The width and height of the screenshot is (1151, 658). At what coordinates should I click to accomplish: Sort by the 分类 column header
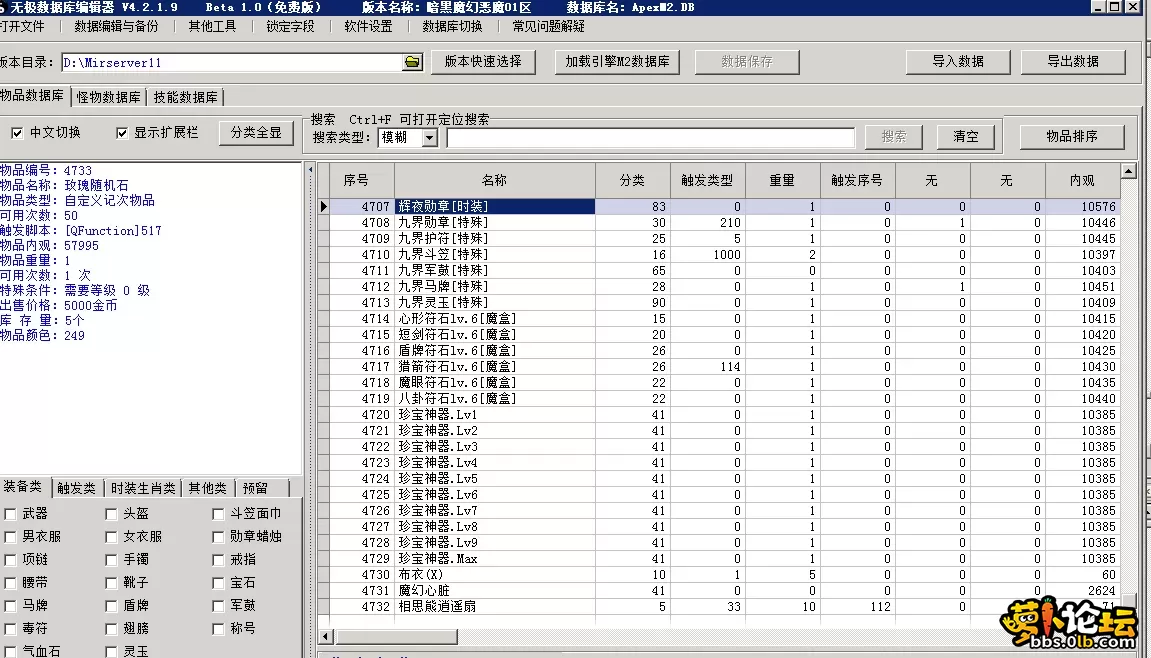point(633,181)
